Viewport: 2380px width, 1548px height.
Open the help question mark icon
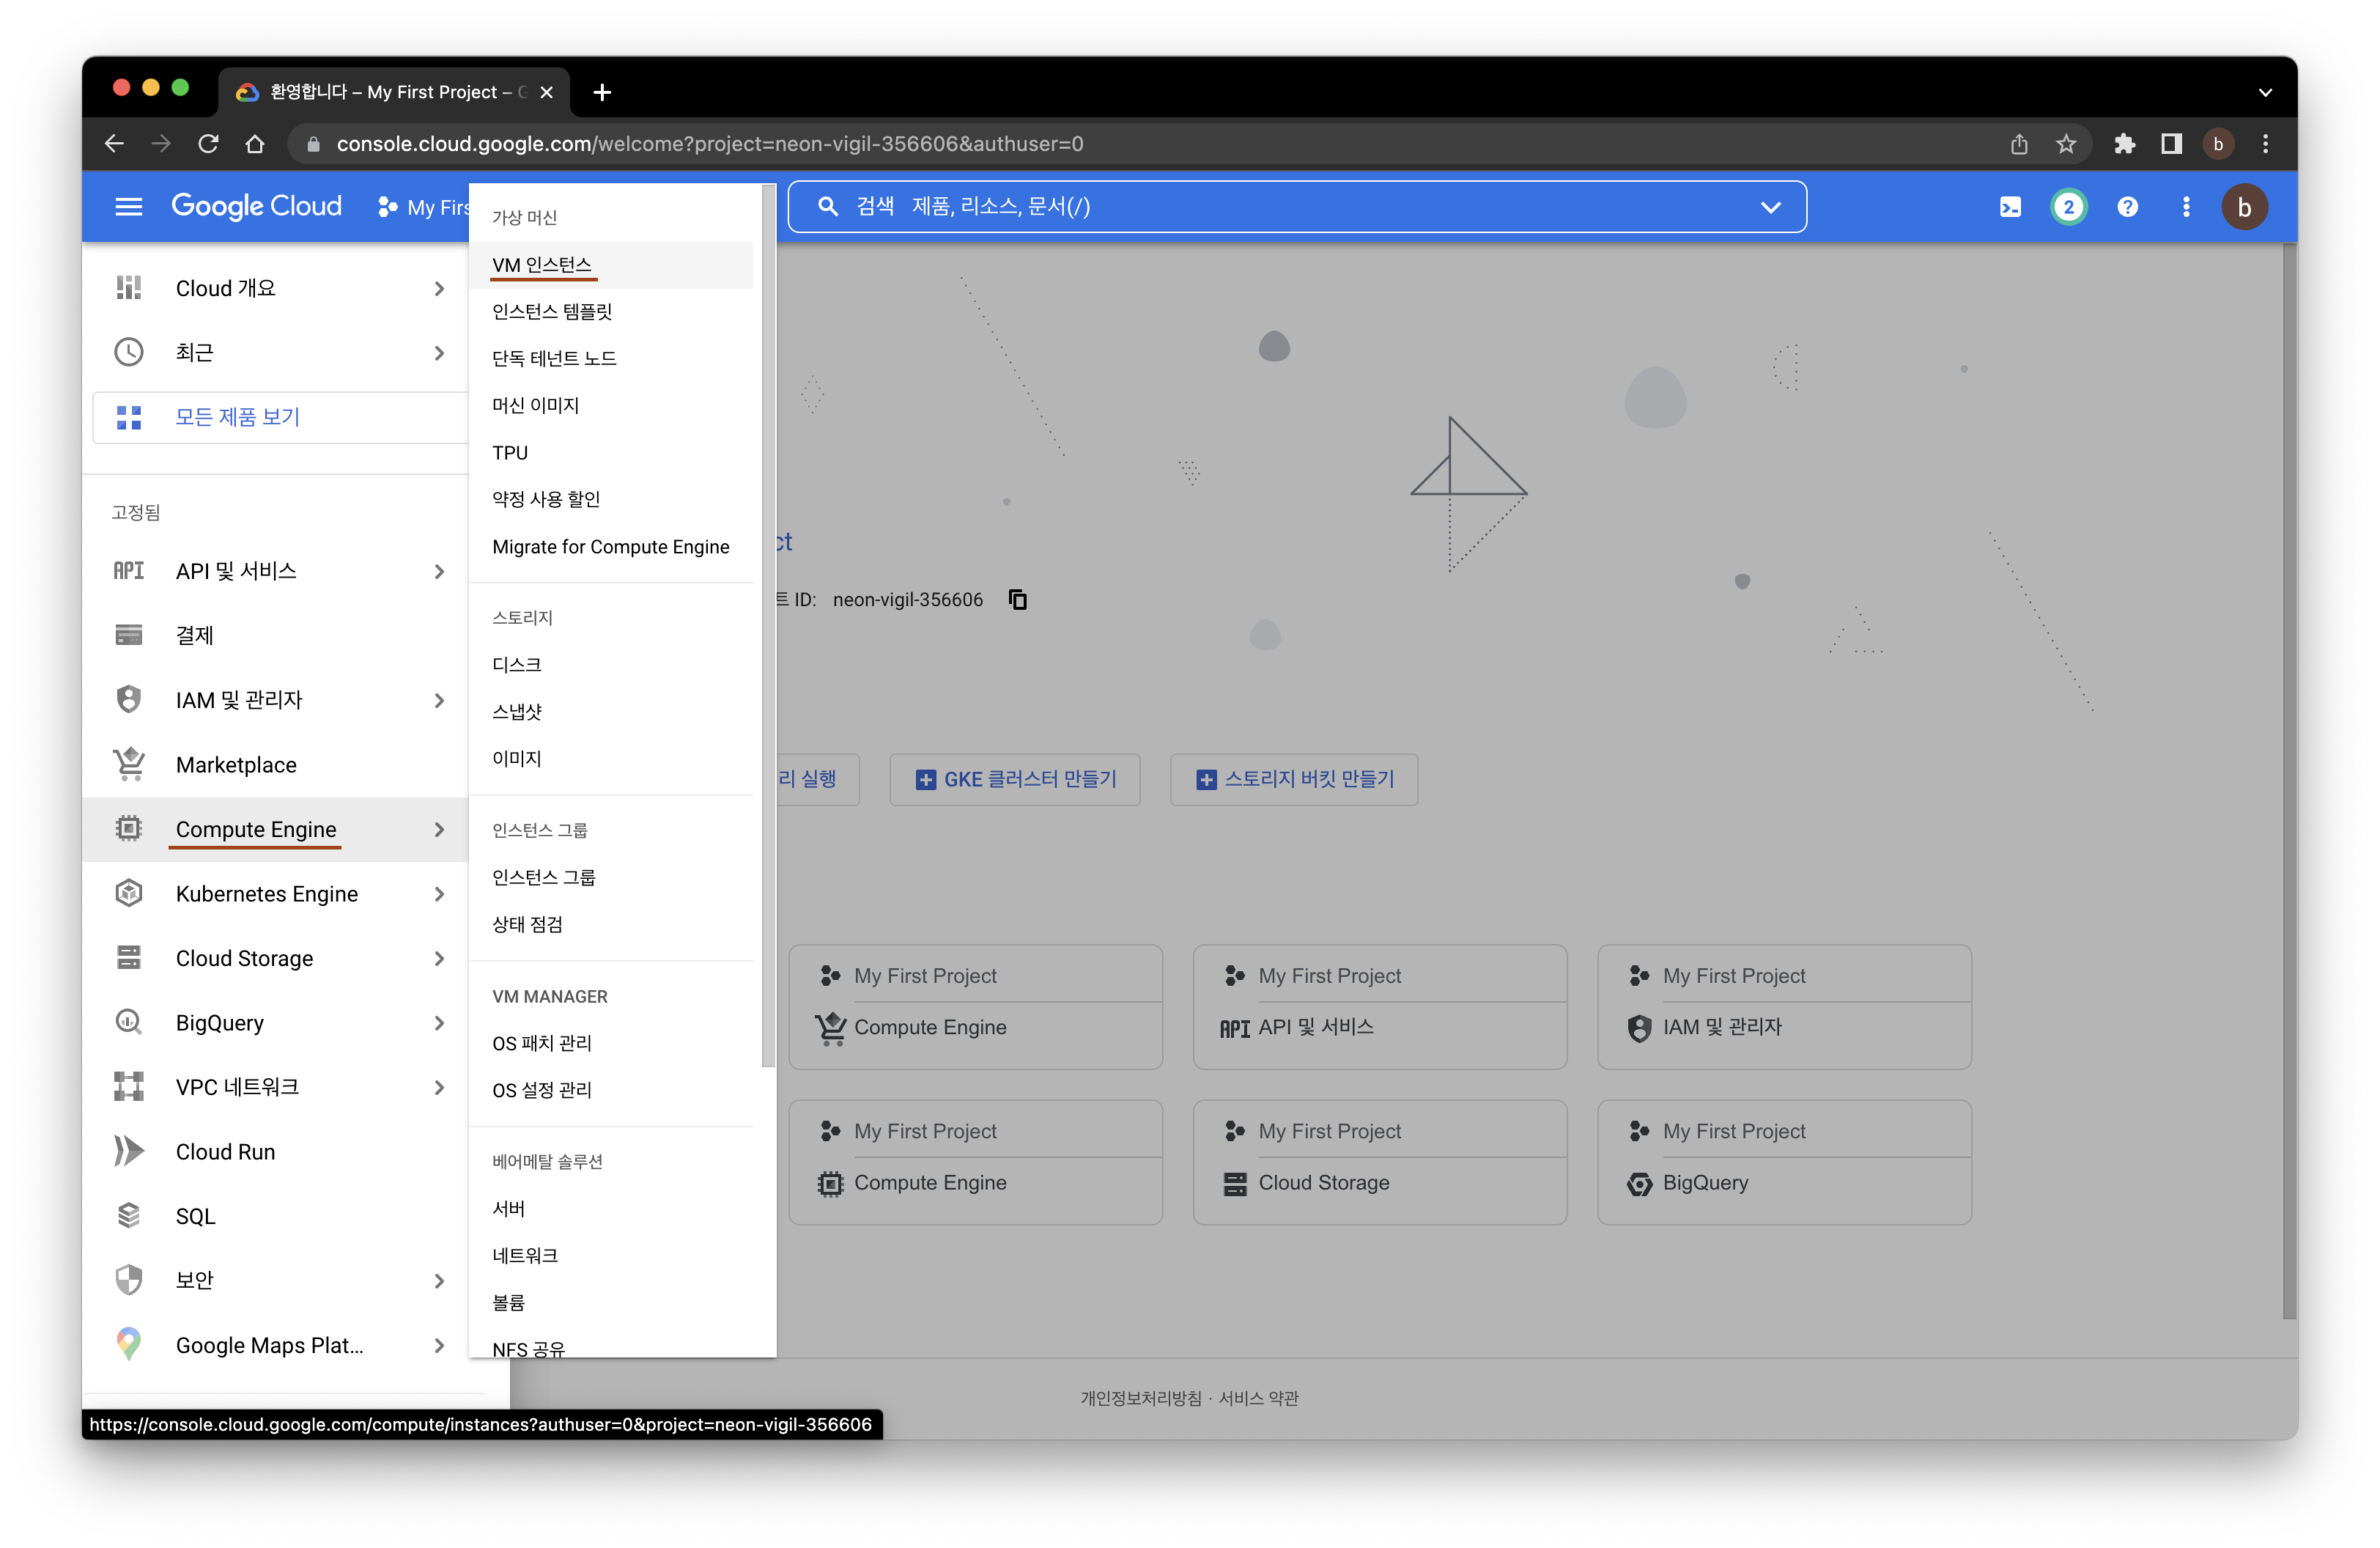click(x=2127, y=207)
